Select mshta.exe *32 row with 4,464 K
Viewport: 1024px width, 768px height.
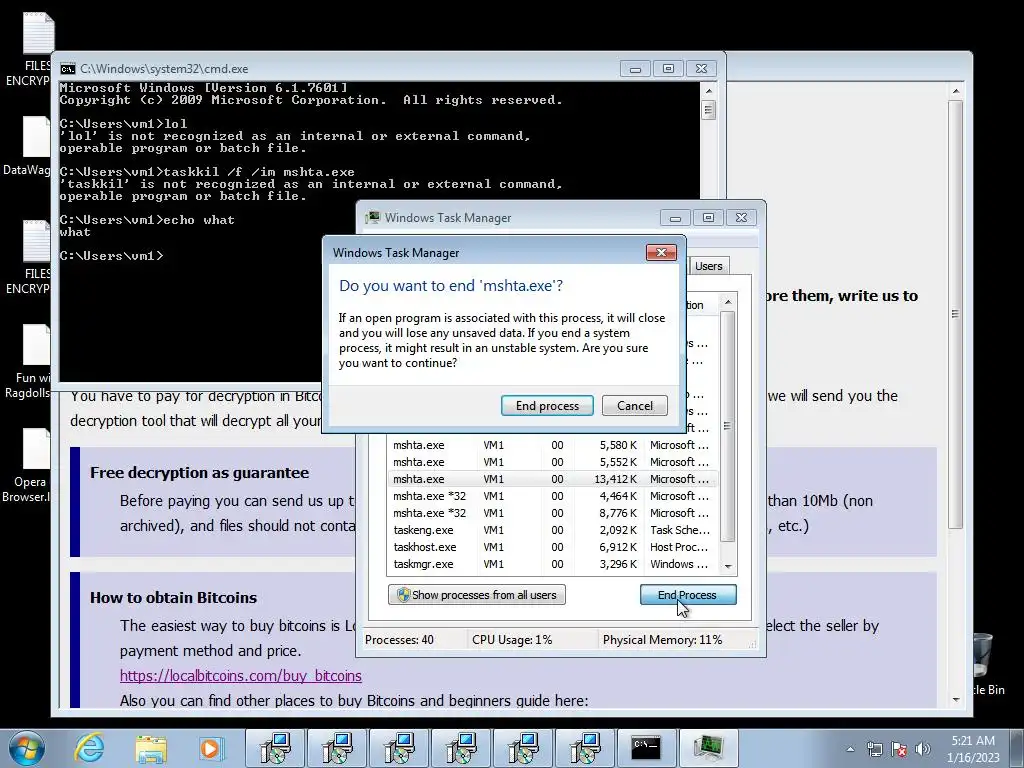point(552,496)
